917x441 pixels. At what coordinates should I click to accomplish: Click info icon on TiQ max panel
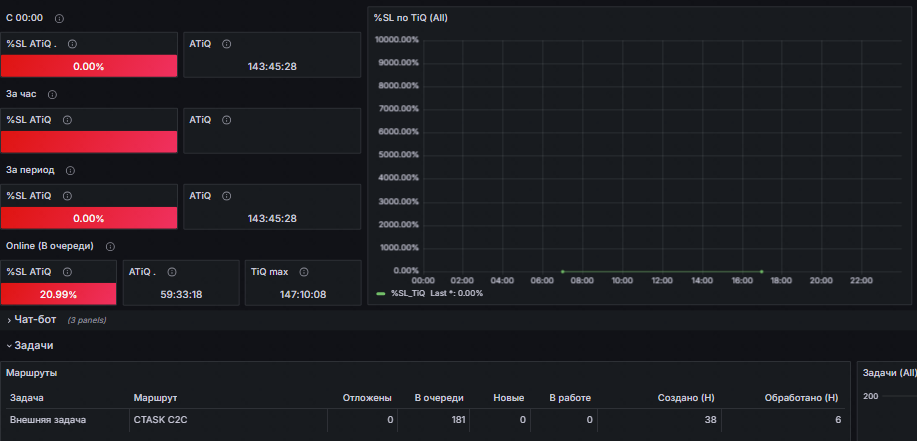pos(304,272)
